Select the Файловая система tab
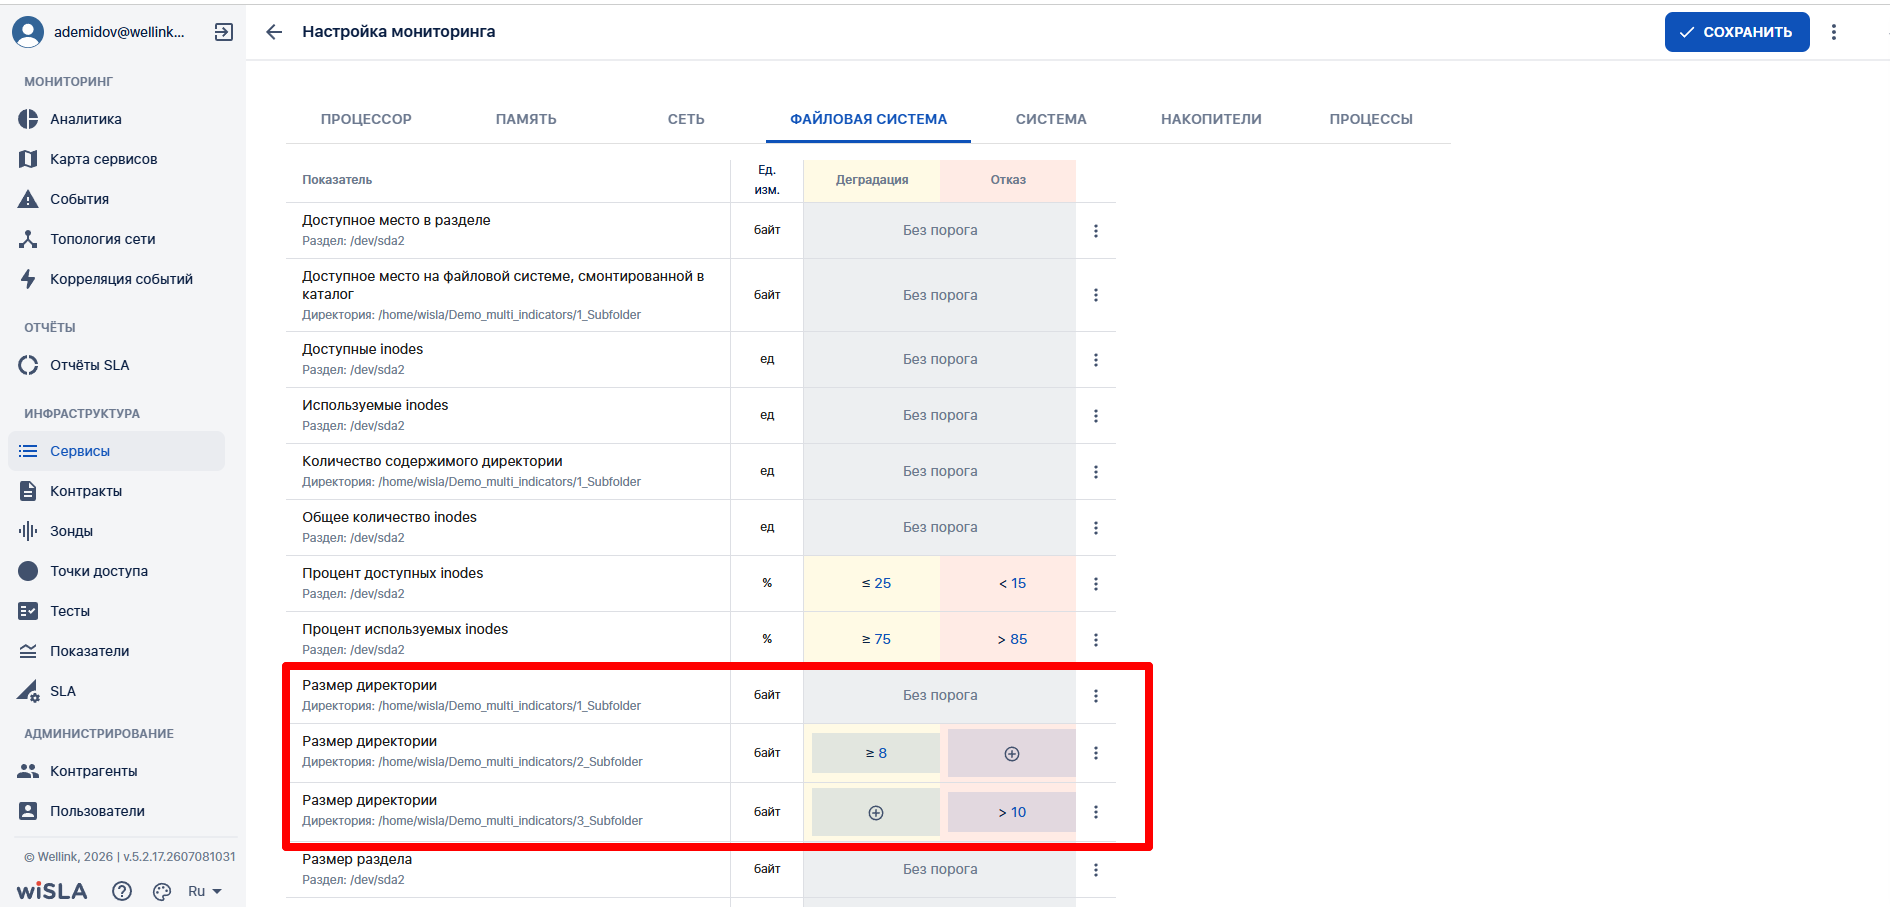Viewport: 1890px width, 907px height. pyautogui.click(x=868, y=119)
